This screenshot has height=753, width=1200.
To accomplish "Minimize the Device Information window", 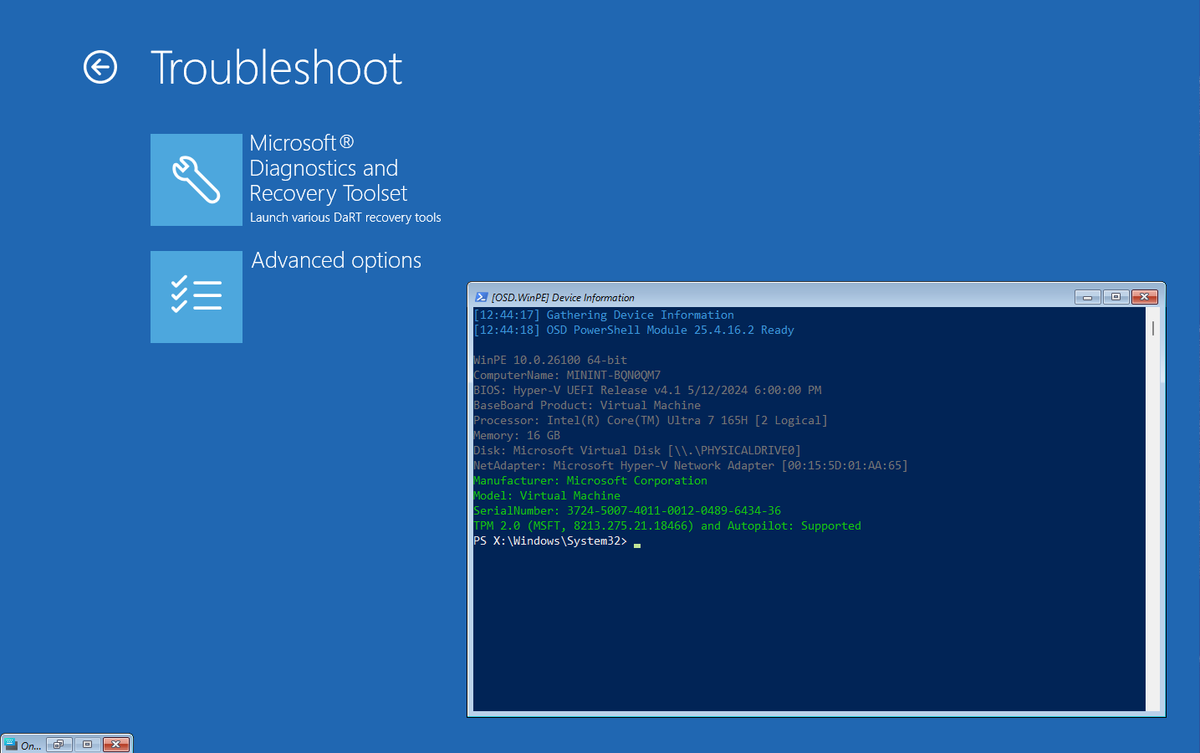I will (1088, 297).
